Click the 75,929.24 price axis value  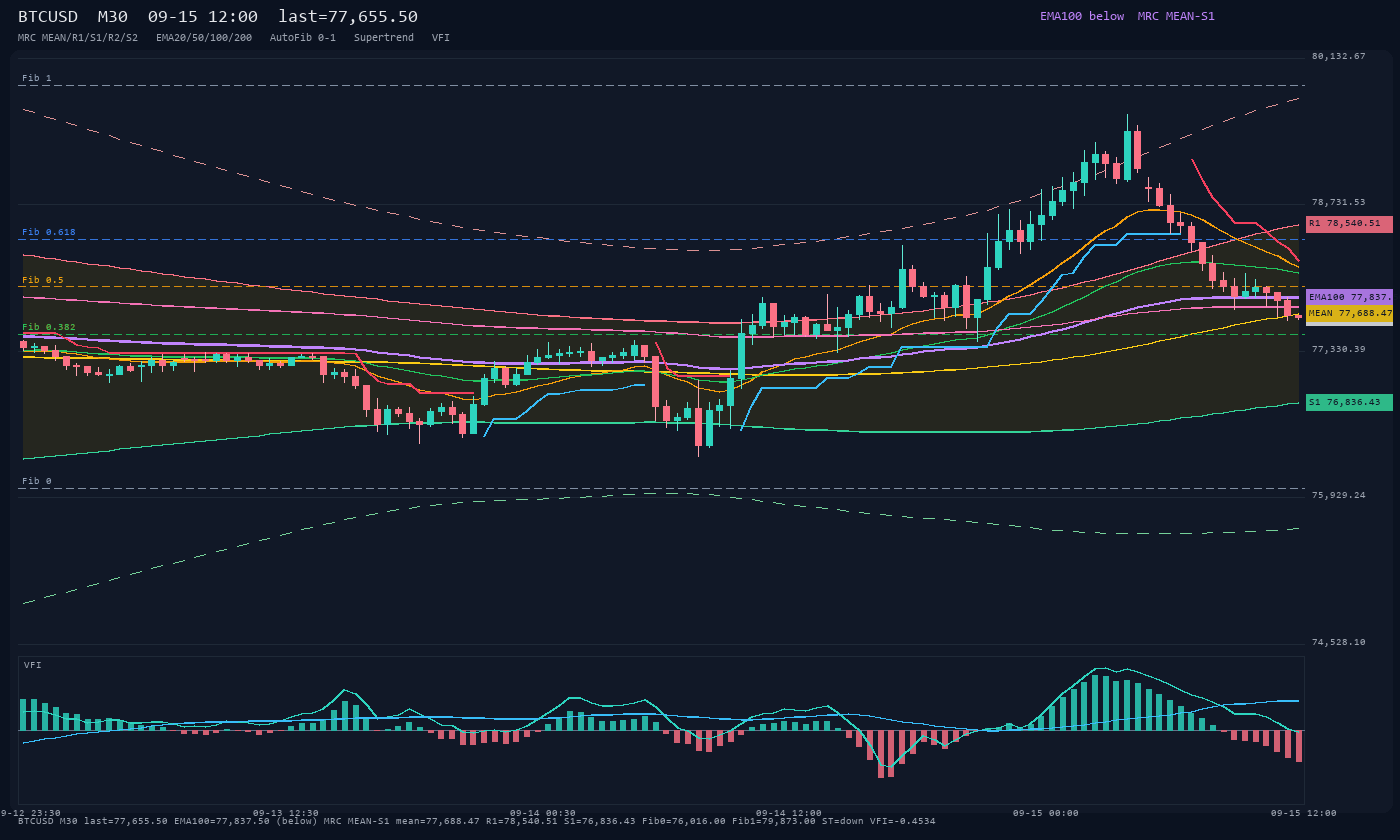(x=1338, y=495)
